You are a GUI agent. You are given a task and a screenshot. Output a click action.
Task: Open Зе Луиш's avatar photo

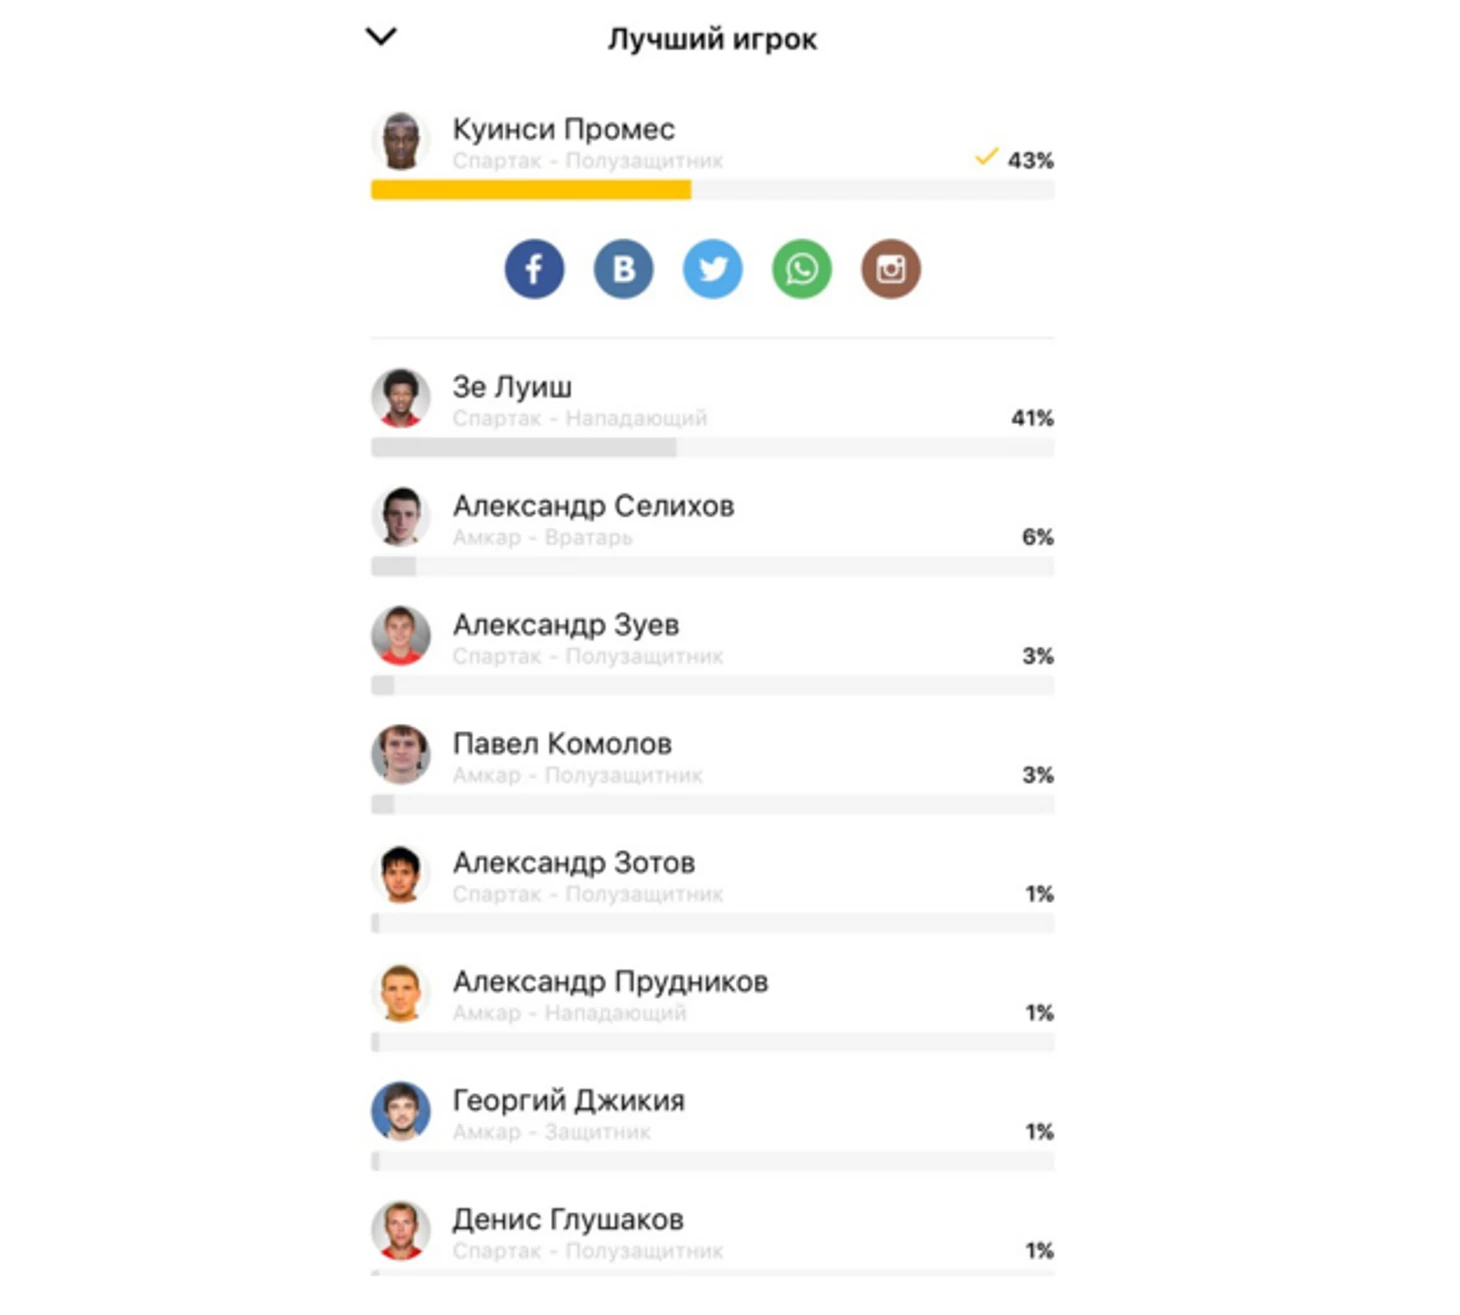(x=401, y=398)
